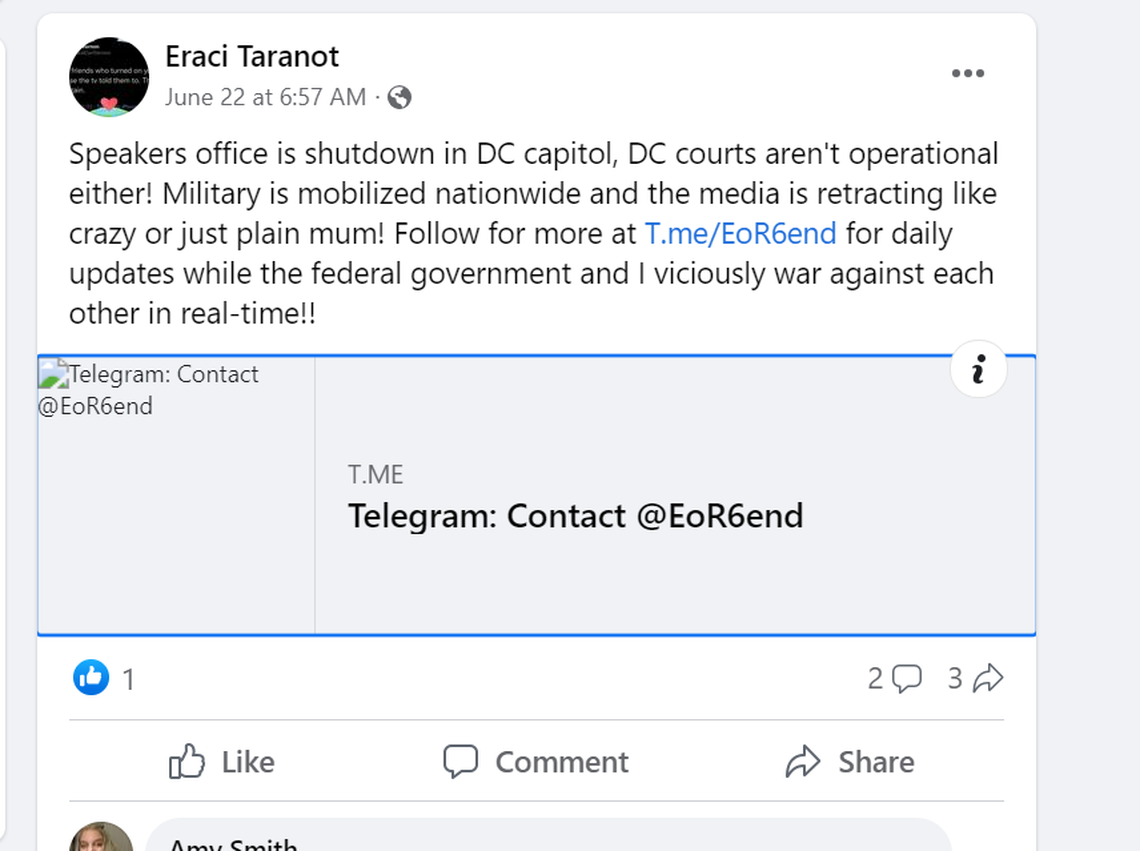Viewport: 1140px width, 851px height.
Task: Open Eraci Taranot's profile name
Action: 252,57
